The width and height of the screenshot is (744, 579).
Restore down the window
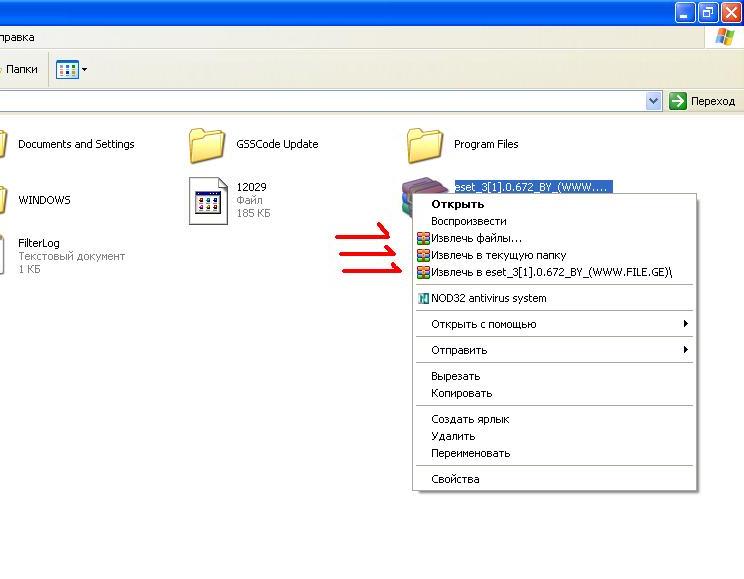pyautogui.click(x=707, y=13)
